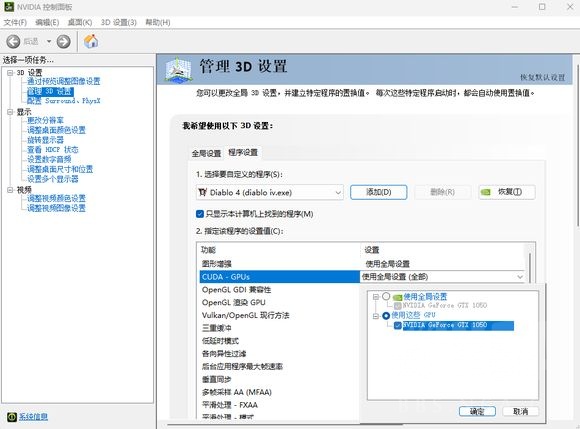Click the system information icon
Viewport: 580px width, 429px height.
pos(12,417)
